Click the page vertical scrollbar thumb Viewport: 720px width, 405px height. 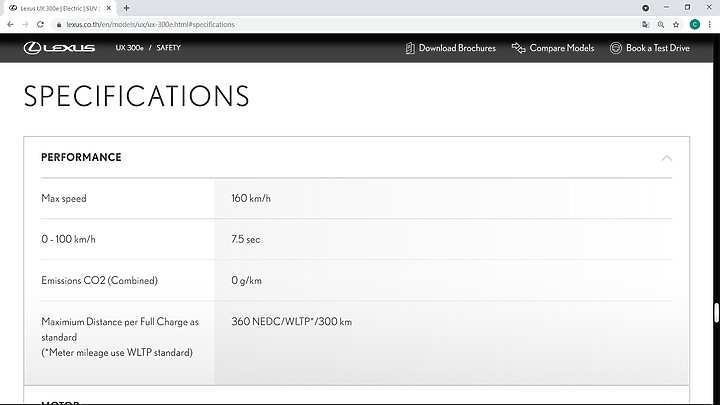coord(716,313)
